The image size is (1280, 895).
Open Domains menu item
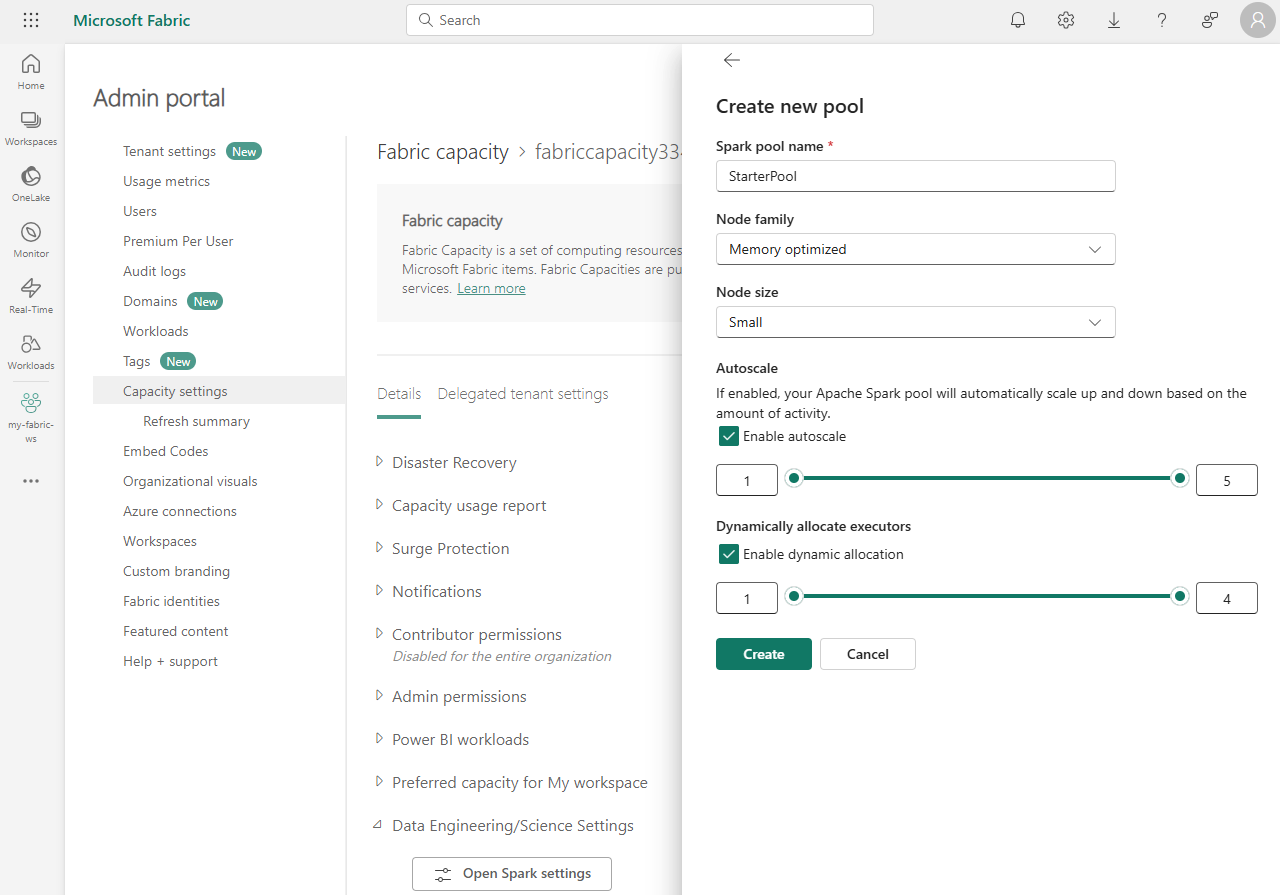pos(150,301)
